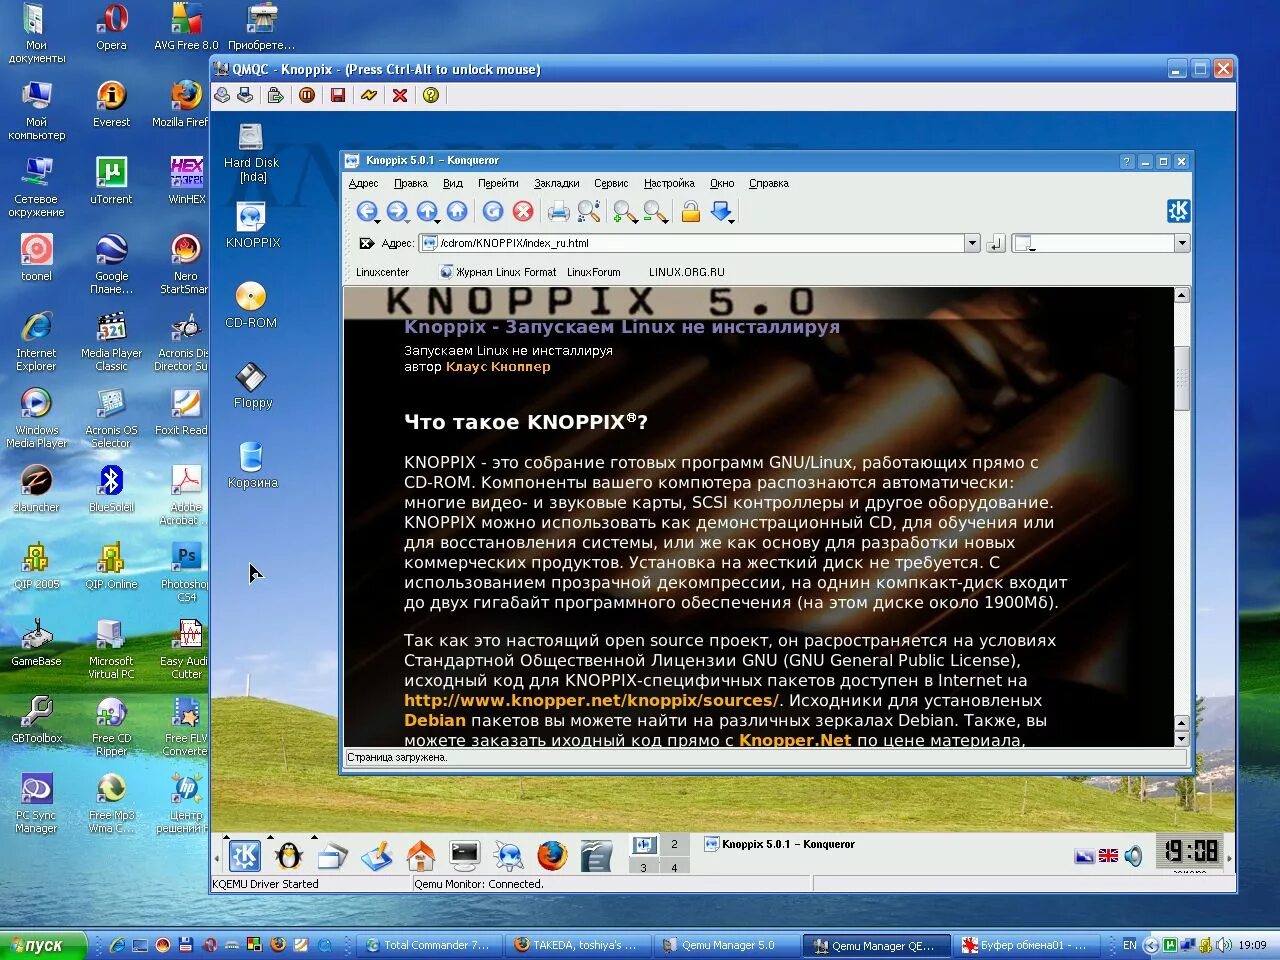Click the Konqueror Up arrow button
Image resolution: width=1280 pixels, height=960 pixels.
click(x=426, y=211)
